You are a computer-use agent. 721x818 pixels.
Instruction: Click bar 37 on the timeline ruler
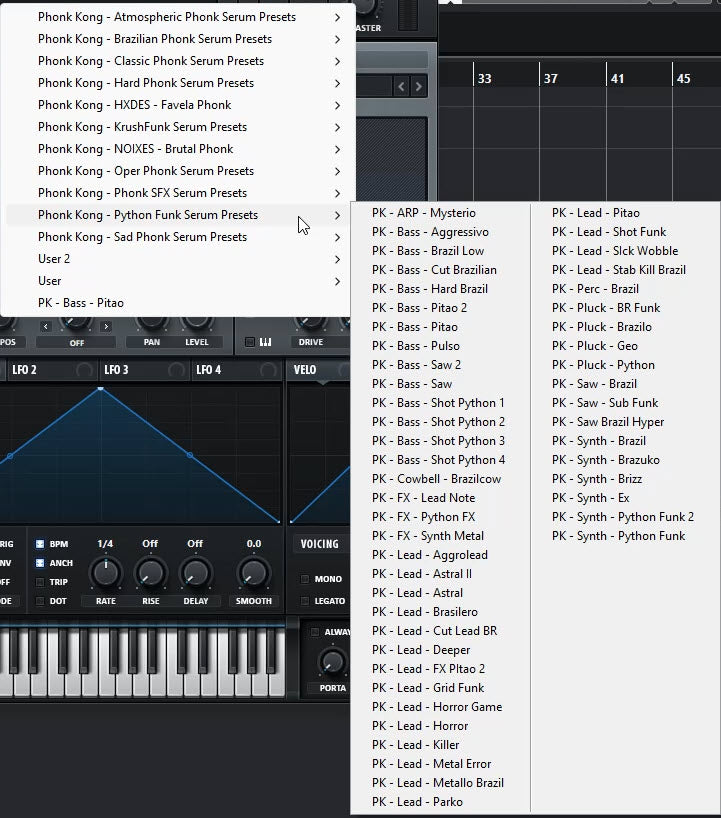coord(549,78)
